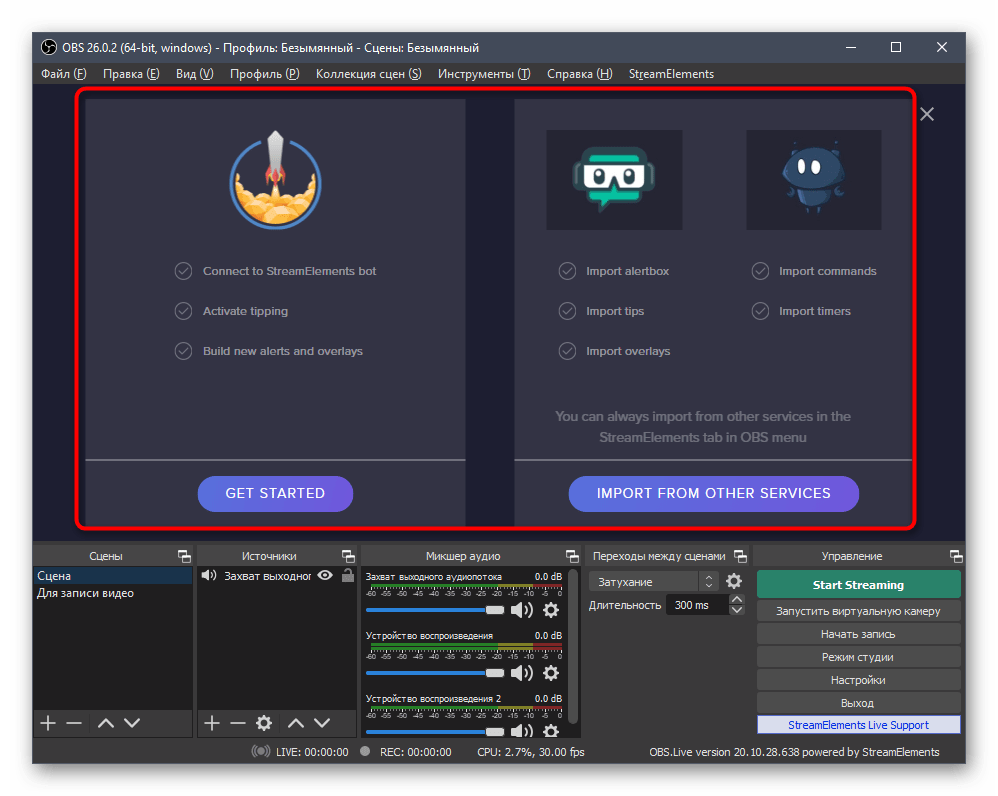Increase Длительность with the up stepper arrow
Screen dimensions: 998x796
[x=737, y=600]
